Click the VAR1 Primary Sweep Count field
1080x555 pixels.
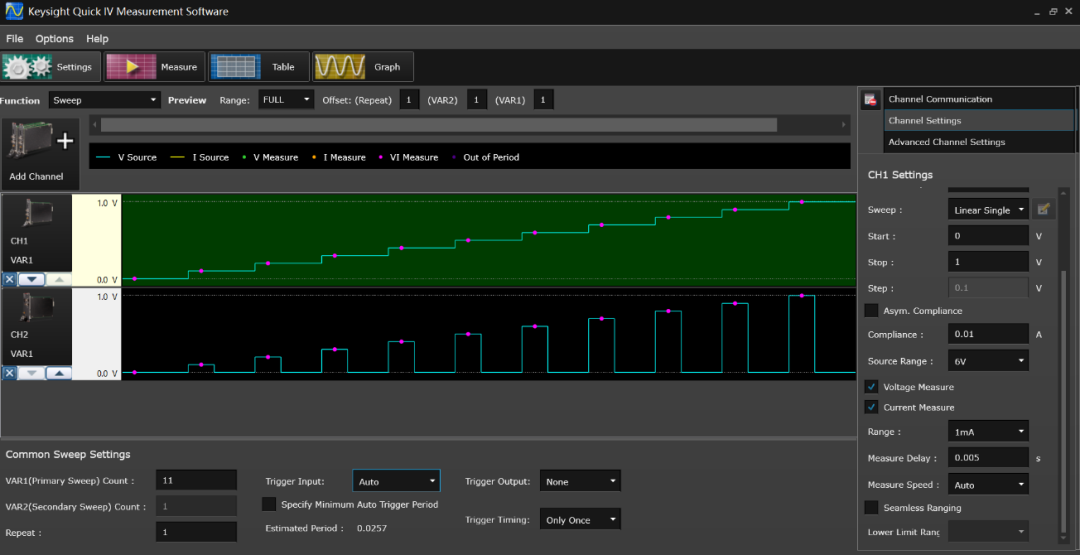196,481
